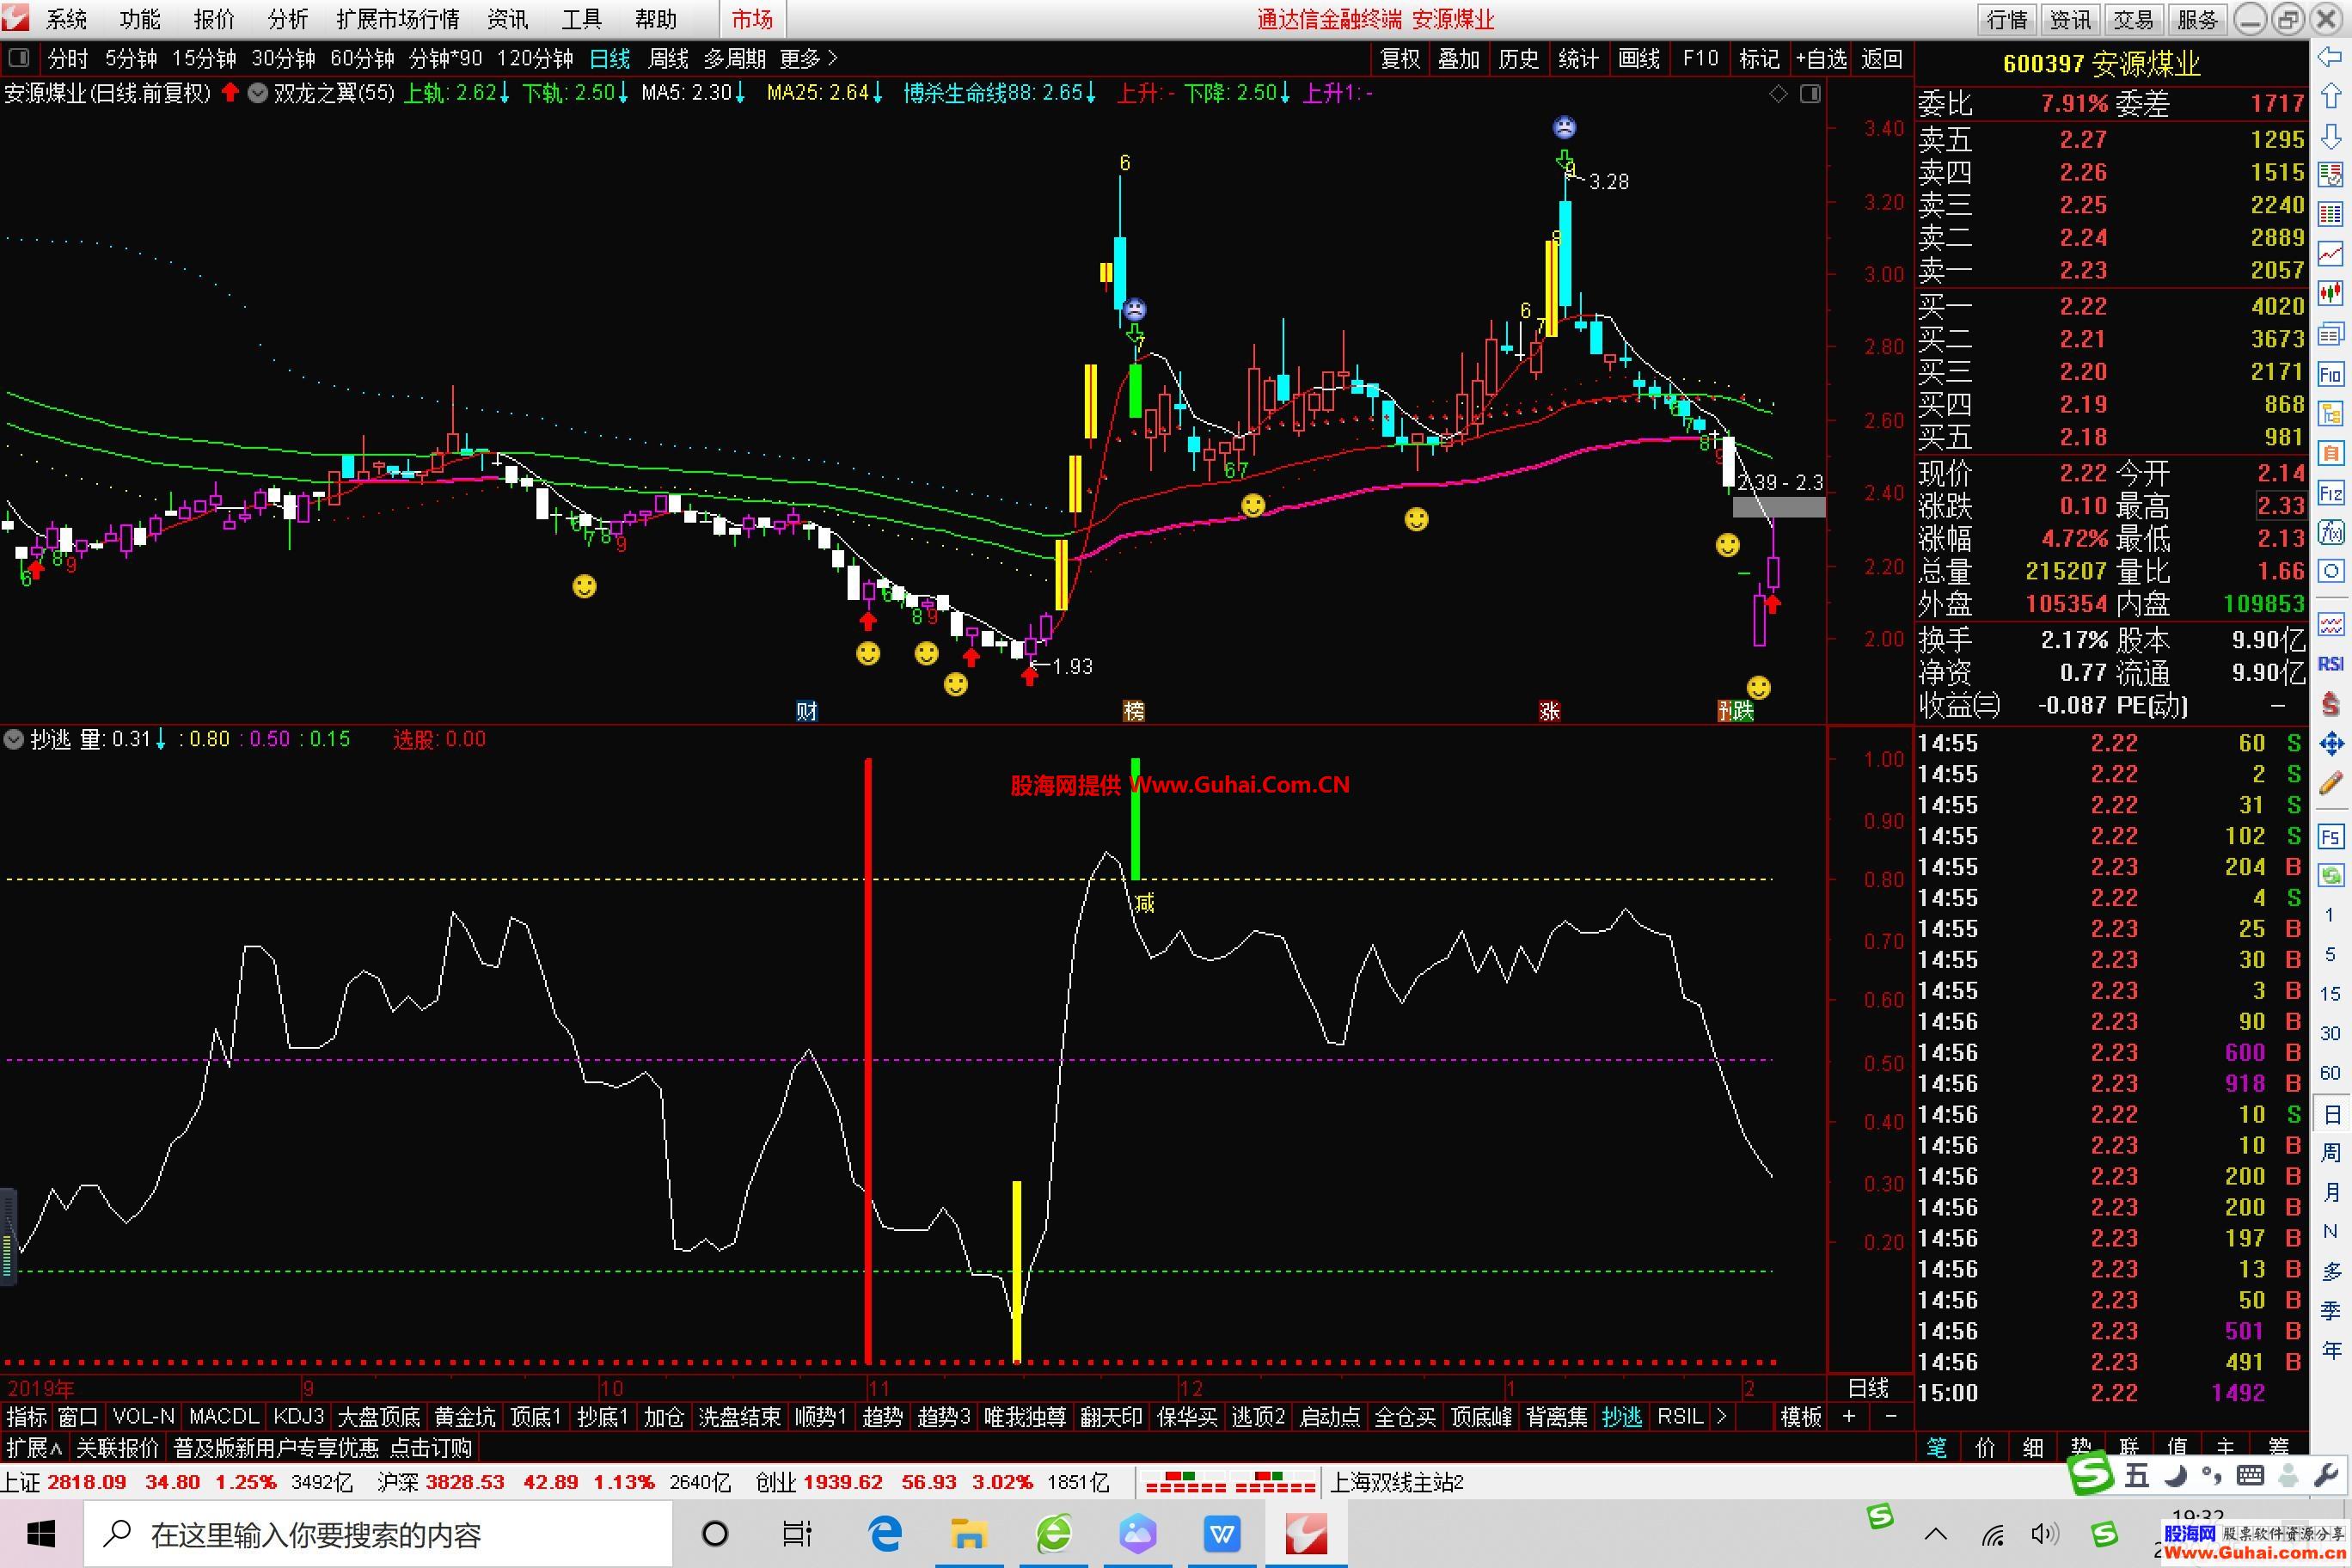The width and height of the screenshot is (2352, 1568).
Task: Open the 功能 menu
Action: [x=140, y=19]
